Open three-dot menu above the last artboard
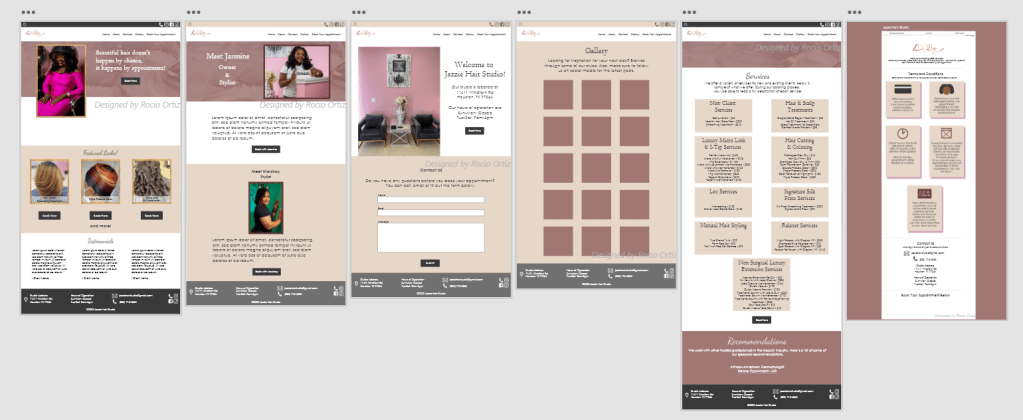1023x420 pixels. click(x=853, y=13)
